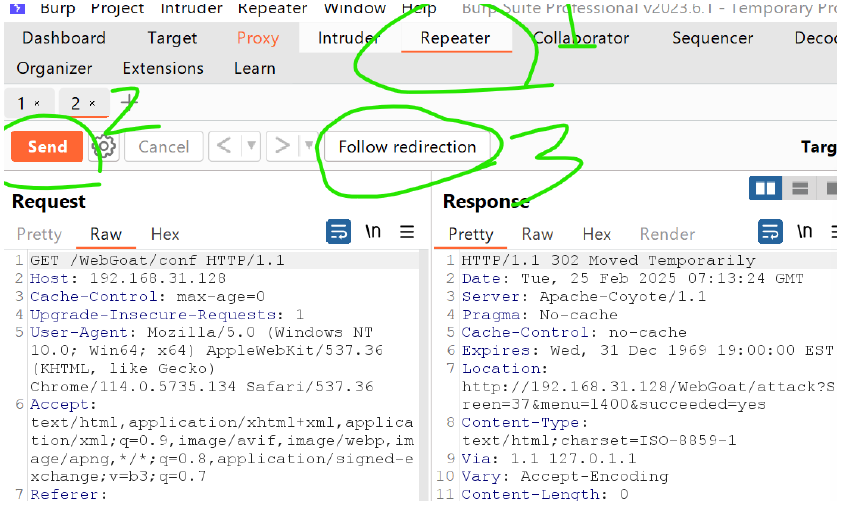Select top-bottom stacked layout icon

pos(800,188)
